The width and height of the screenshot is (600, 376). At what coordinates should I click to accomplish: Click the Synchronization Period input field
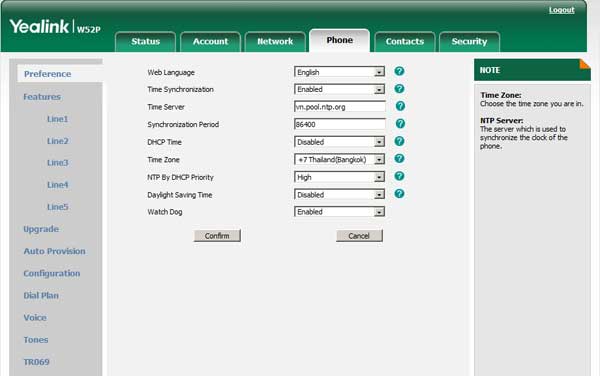pyautogui.click(x=340, y=124)
